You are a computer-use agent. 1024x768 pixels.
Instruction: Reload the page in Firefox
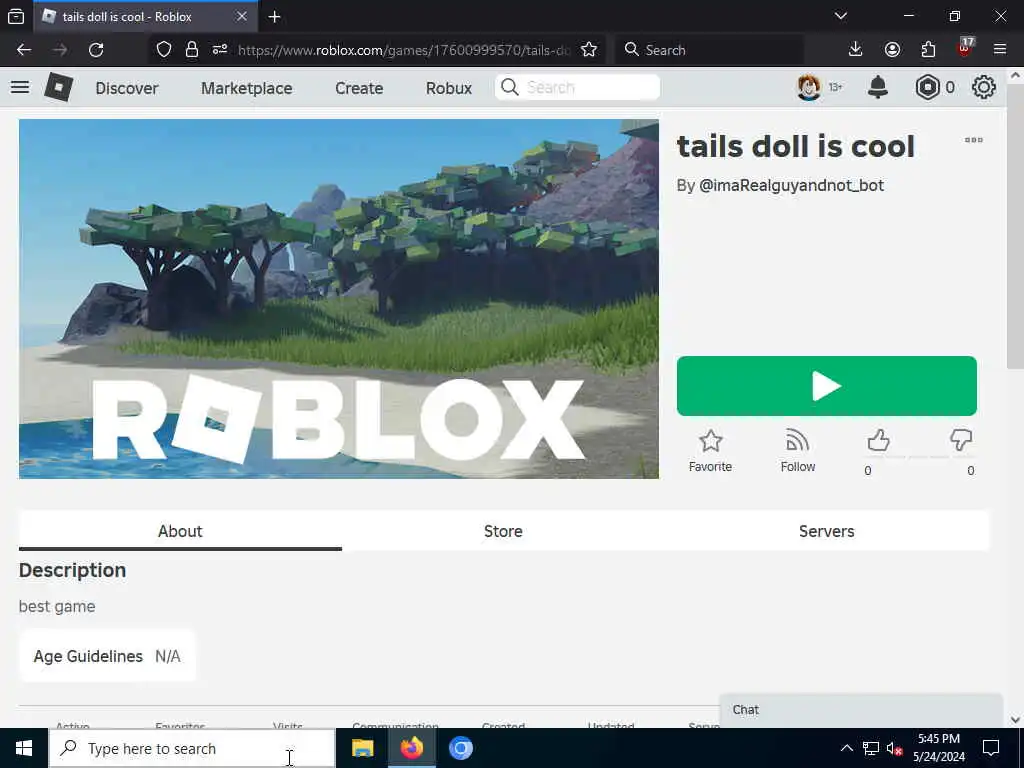(x=96, y=50)
